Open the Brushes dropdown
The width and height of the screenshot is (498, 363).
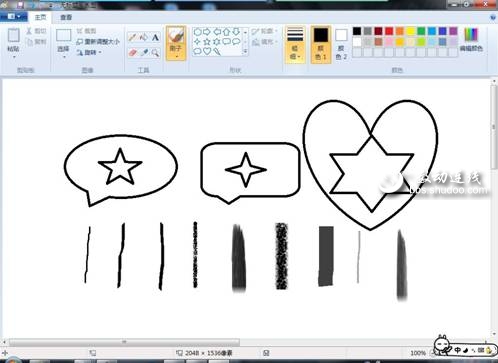(x=176, y=43)
